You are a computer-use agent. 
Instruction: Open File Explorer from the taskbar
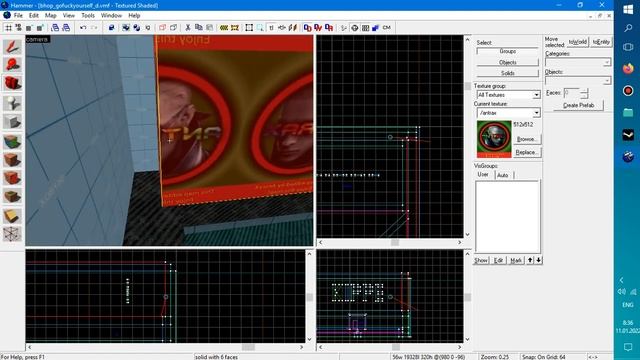click(628, 112)
